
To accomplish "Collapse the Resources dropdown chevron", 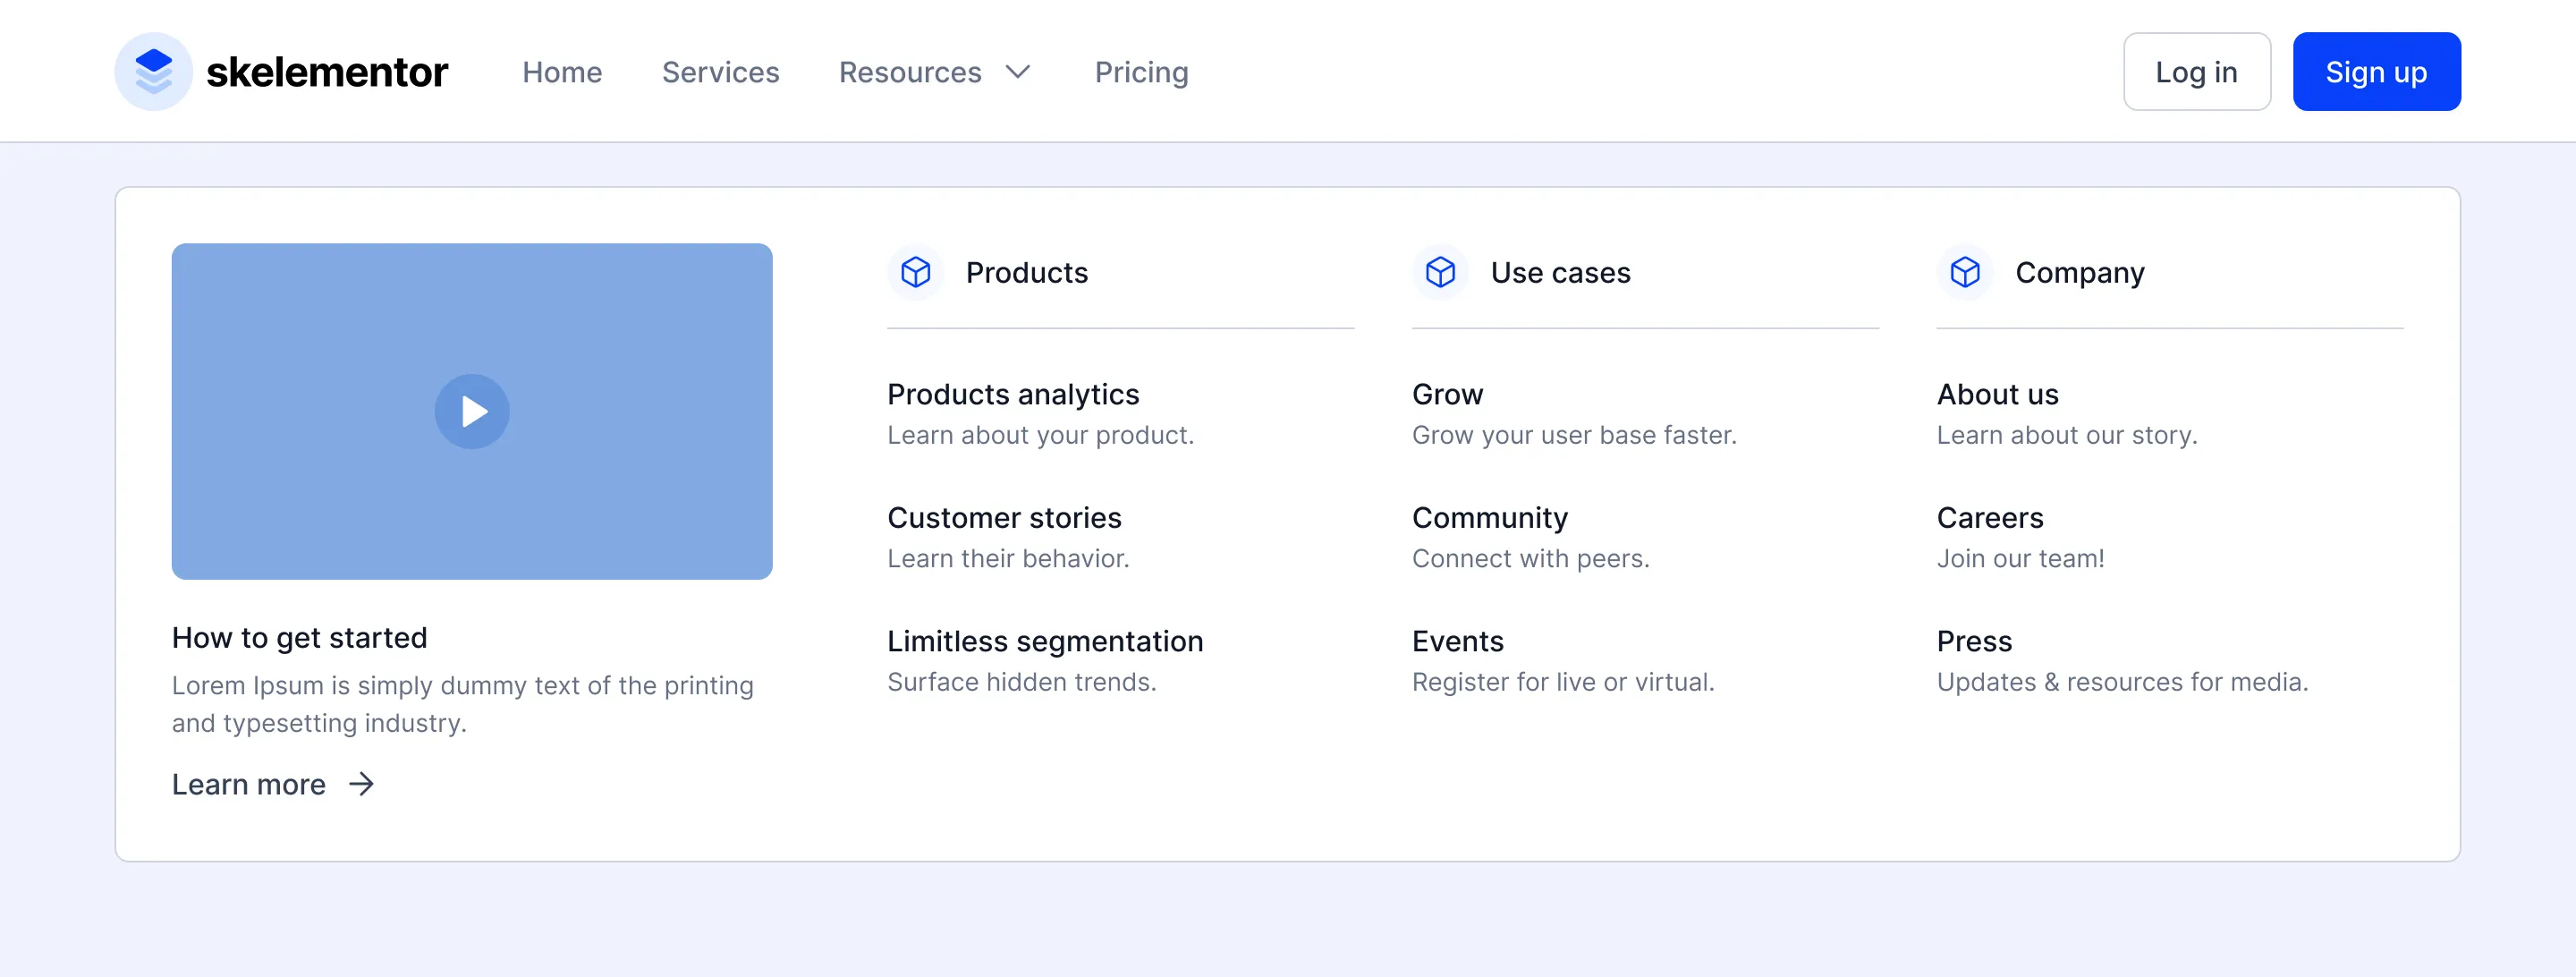I will (x=1018, y=72).
